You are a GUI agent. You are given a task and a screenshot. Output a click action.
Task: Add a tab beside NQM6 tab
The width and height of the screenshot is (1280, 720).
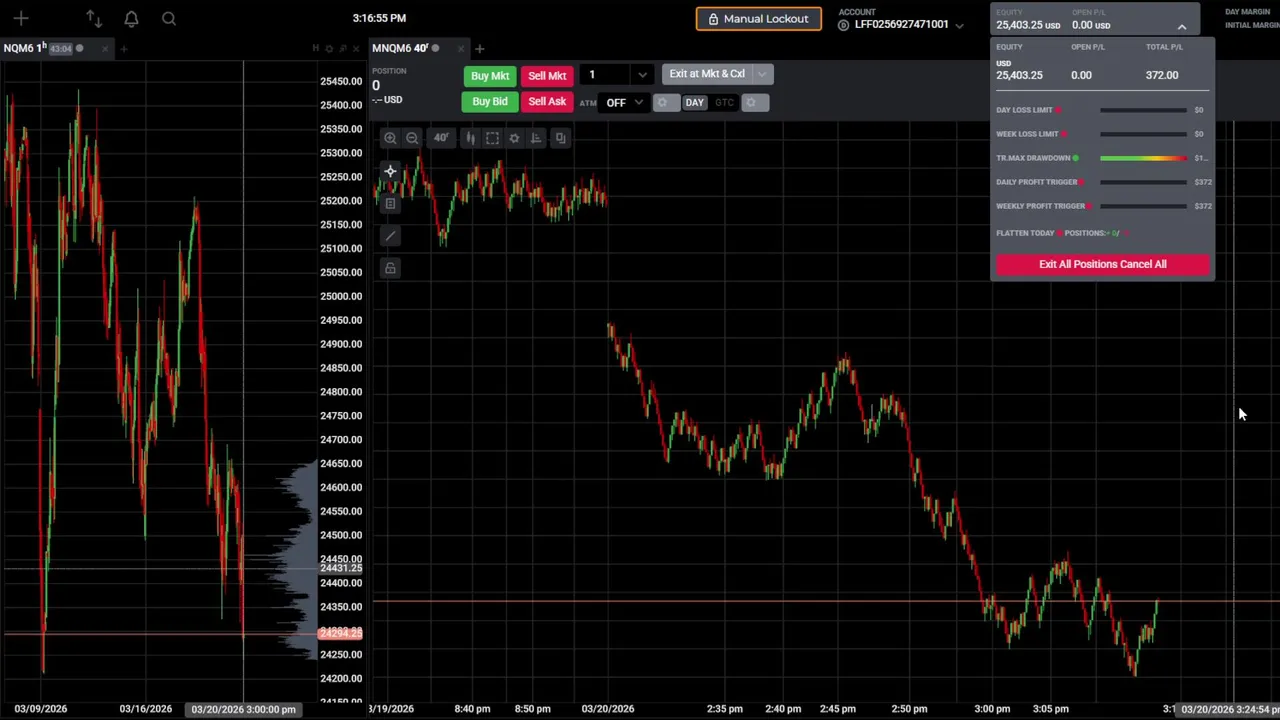point(124,48)
